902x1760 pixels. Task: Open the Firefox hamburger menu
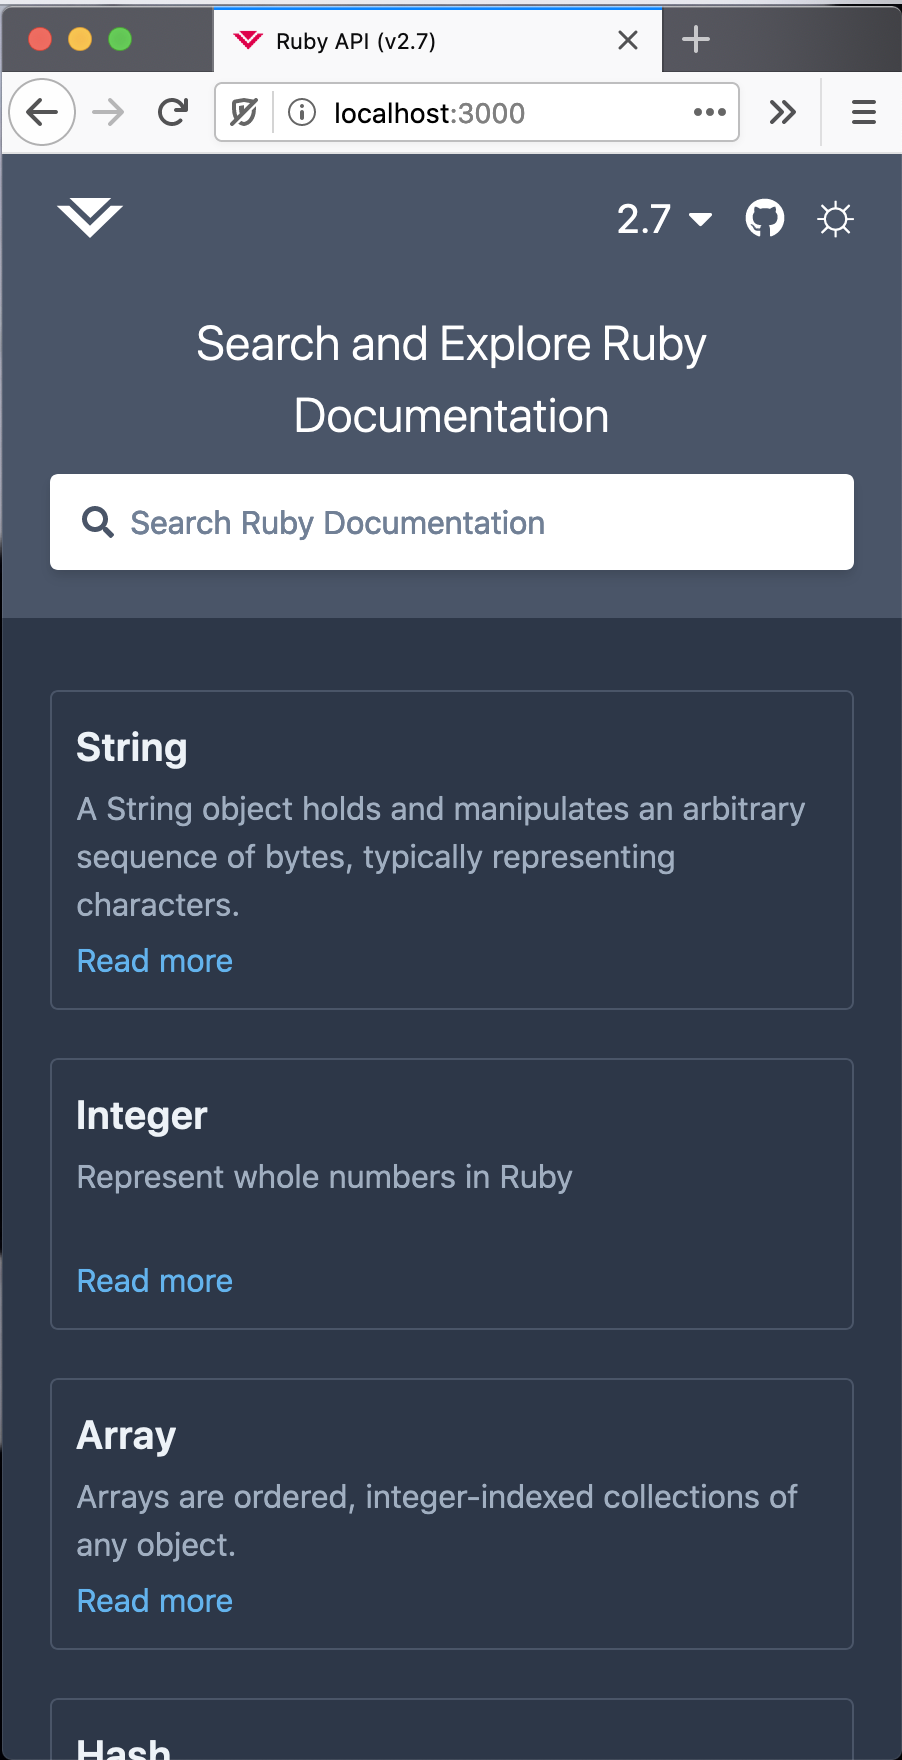pyautogui.click(x=864, y=112)
